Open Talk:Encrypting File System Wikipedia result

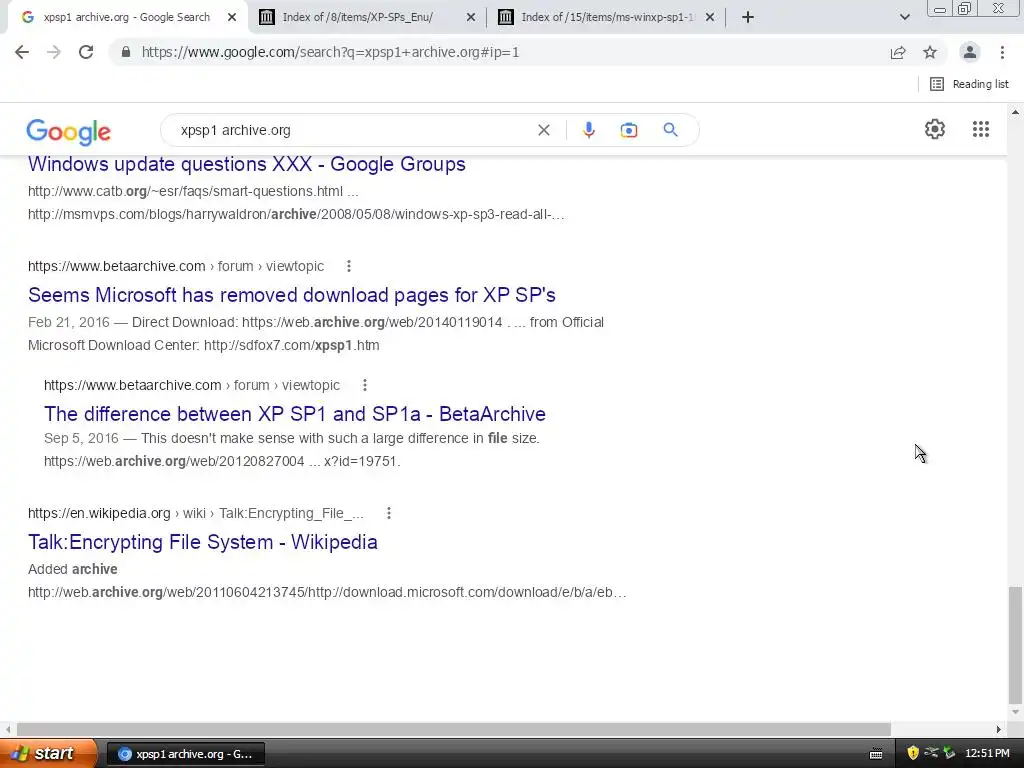202,542
